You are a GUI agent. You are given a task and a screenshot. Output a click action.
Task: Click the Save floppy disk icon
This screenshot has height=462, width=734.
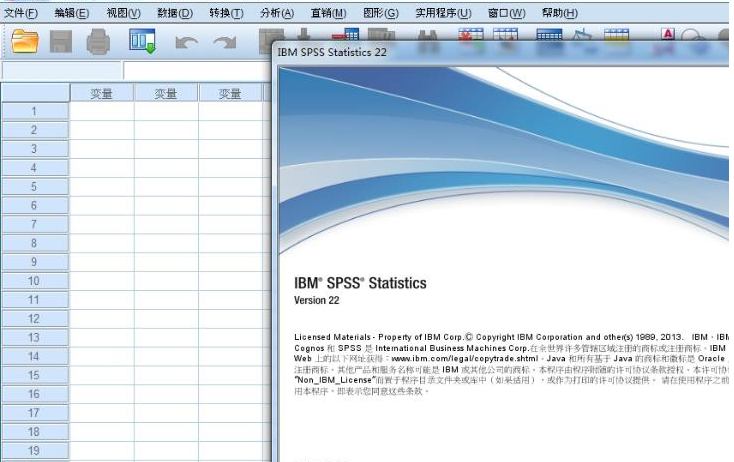point(61,42)
